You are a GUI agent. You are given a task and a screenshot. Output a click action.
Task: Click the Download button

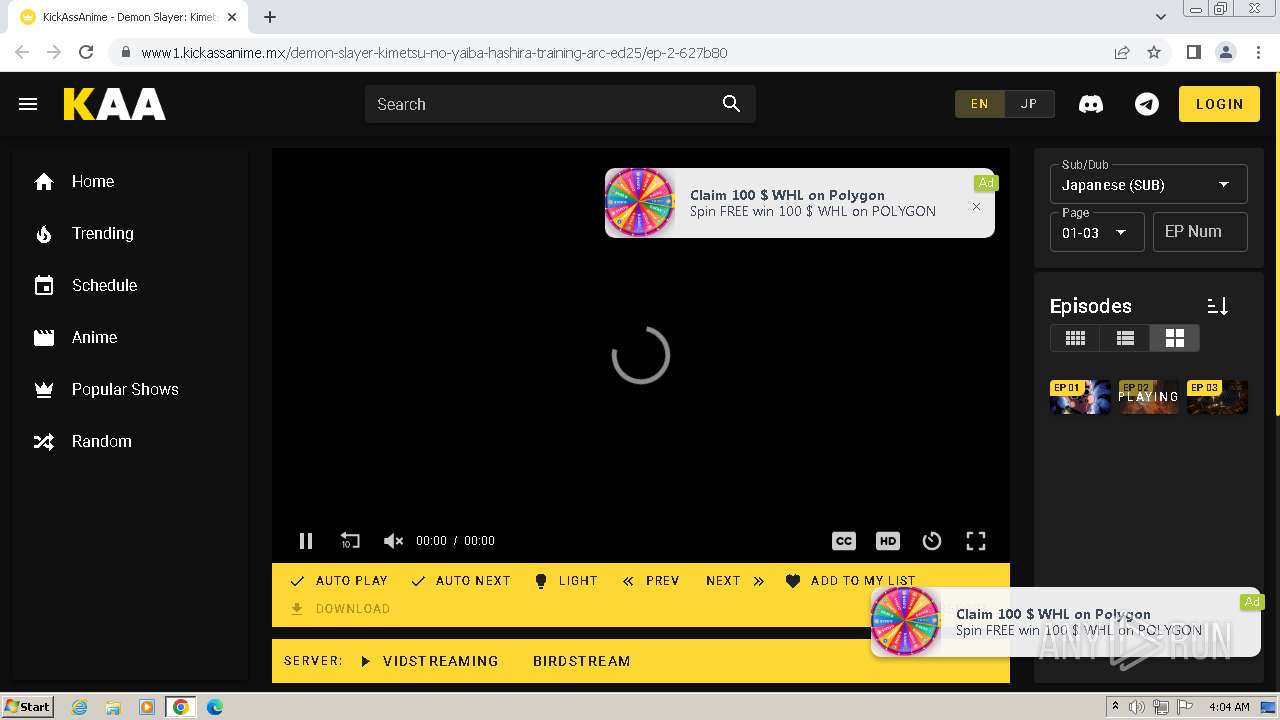coord(340,609)
